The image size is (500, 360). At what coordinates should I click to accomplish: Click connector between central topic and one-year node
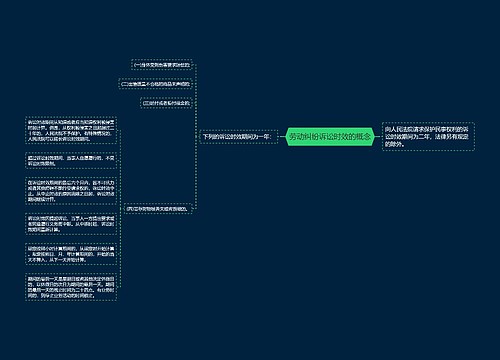282,137
